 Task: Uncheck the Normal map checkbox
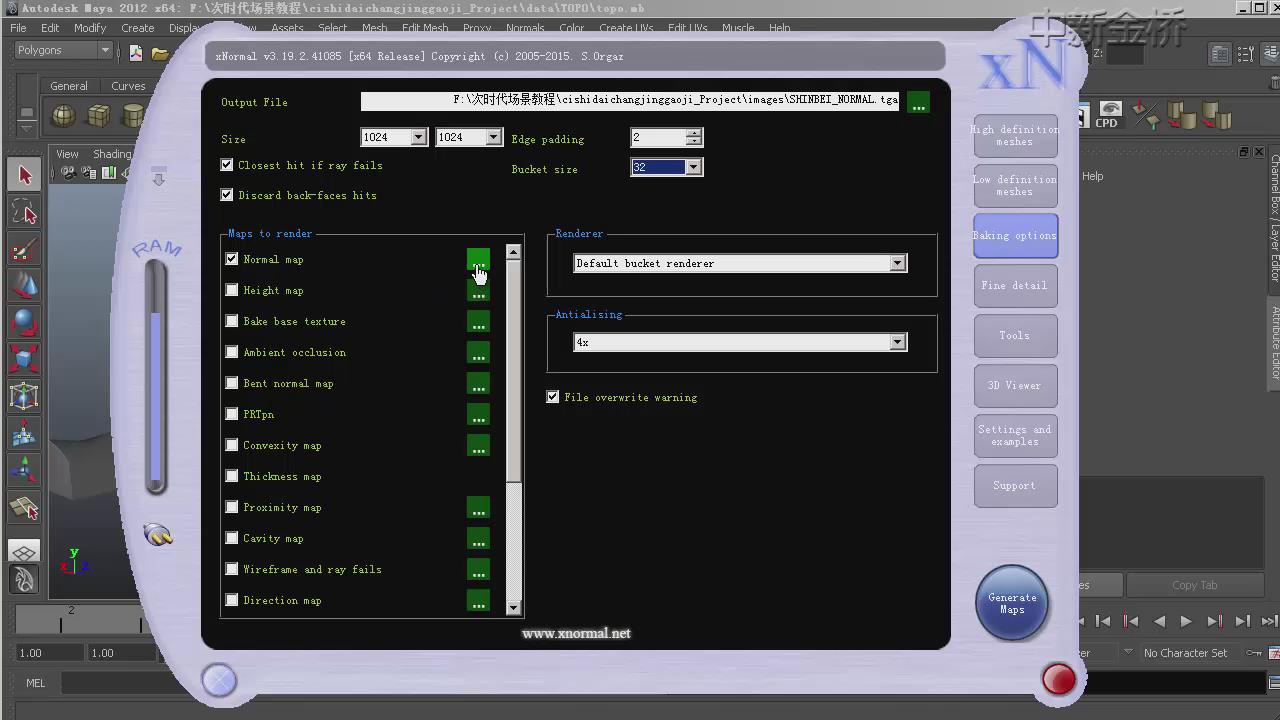click(x=232, y=259)
